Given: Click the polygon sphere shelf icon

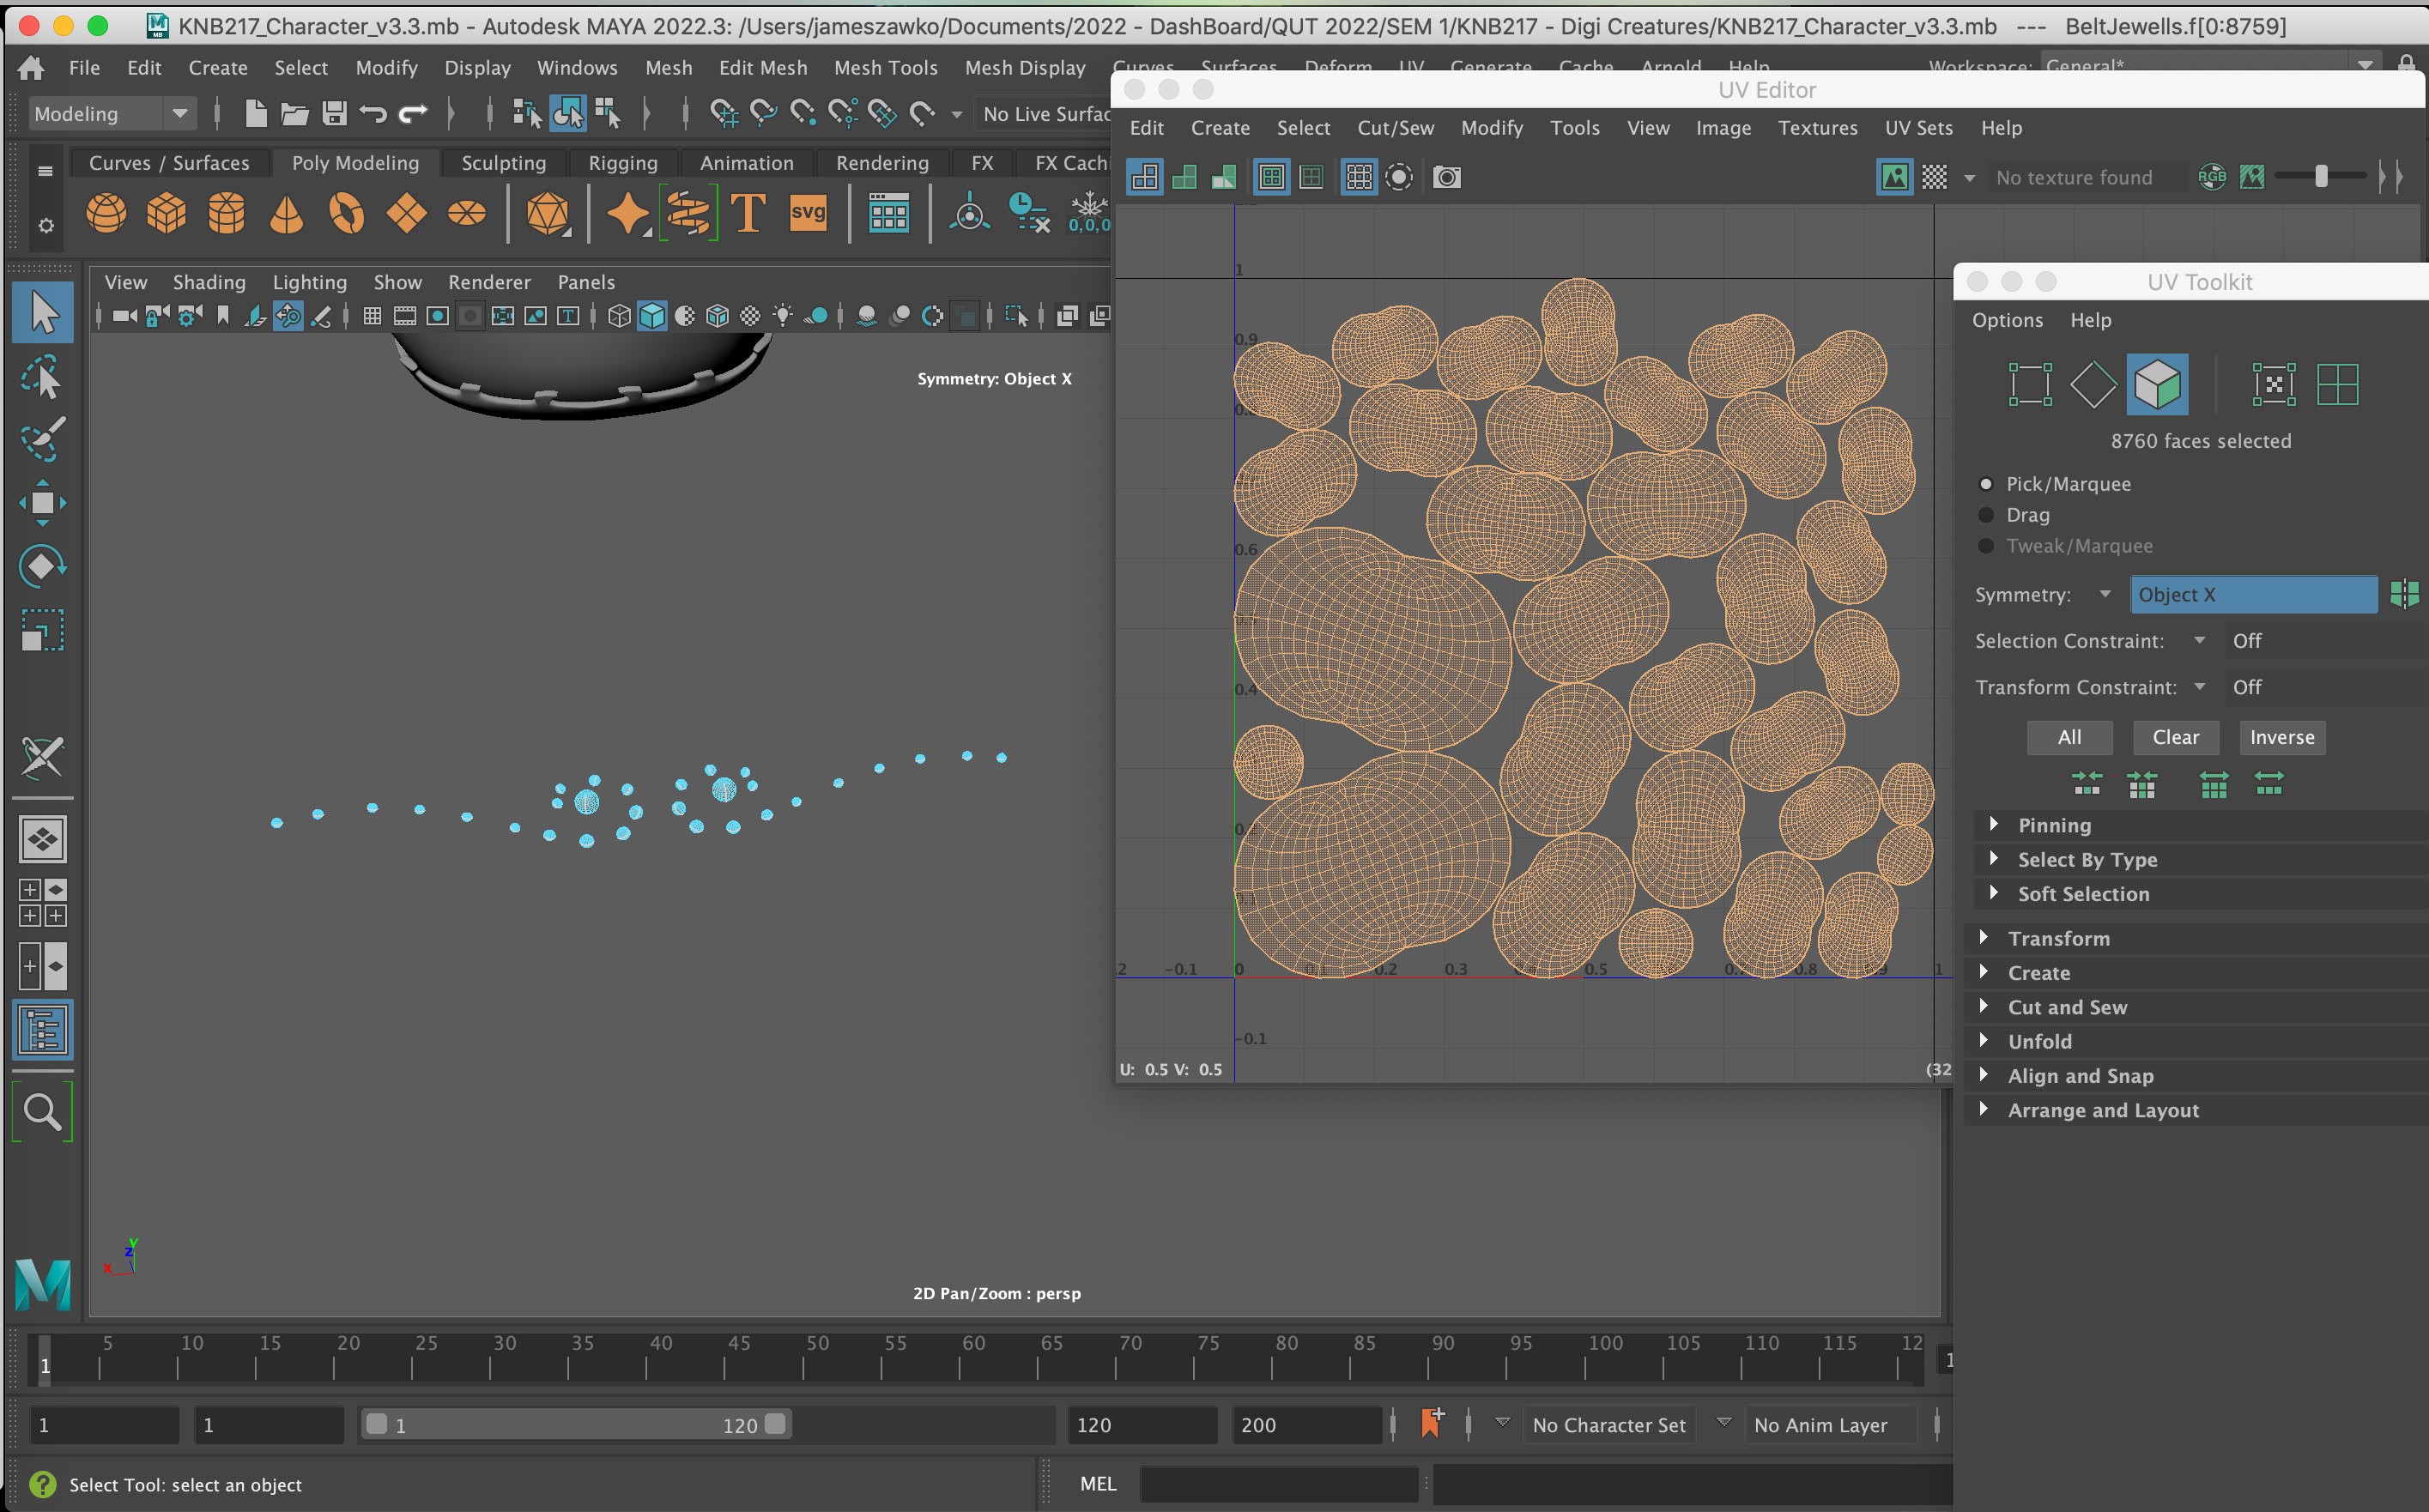Looking at the screenshot, I should click(106, 213).
